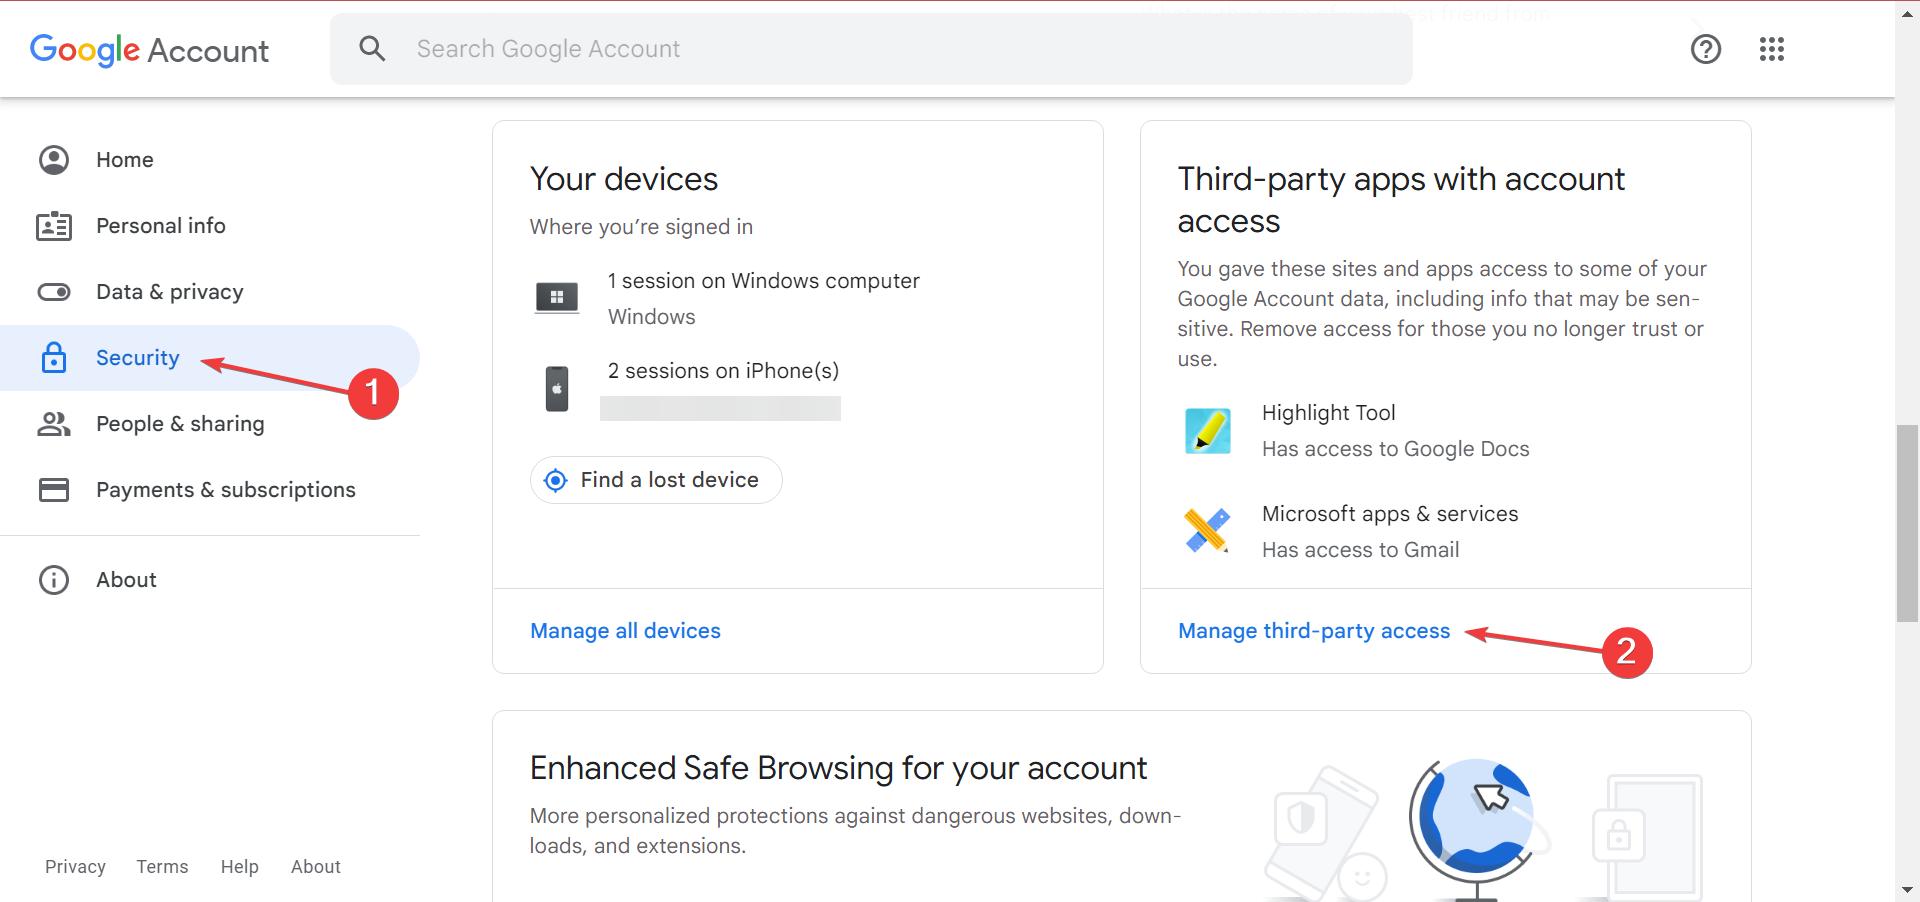Viewport: 1920px width, 902px height.
Task: Open the Privacy footer link
Action: click(75, 867)
